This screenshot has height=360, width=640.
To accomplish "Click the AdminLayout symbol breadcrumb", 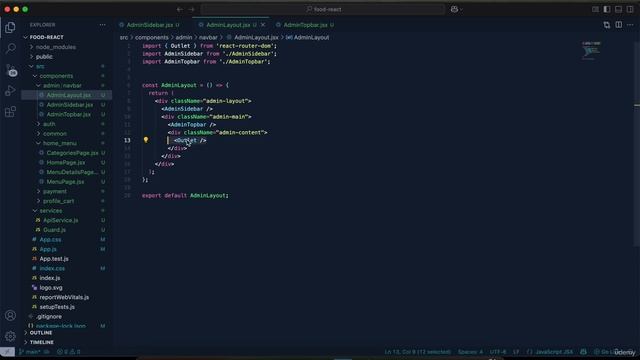I will coord(308,37).
